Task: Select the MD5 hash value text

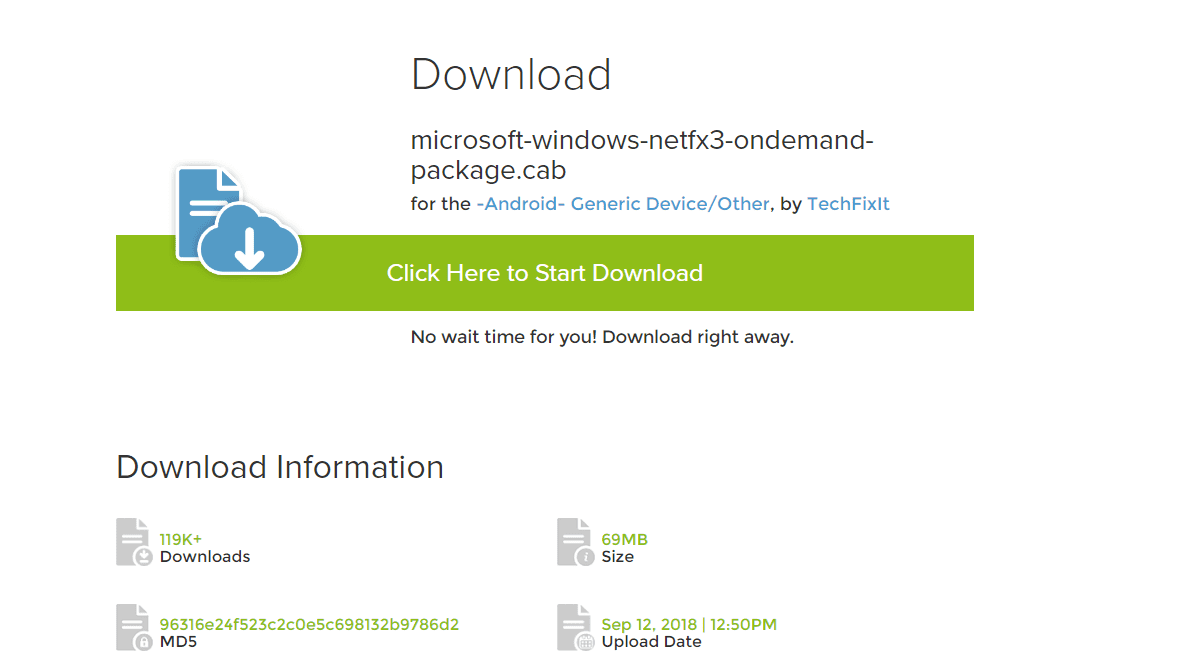Action: coord(309,625)
